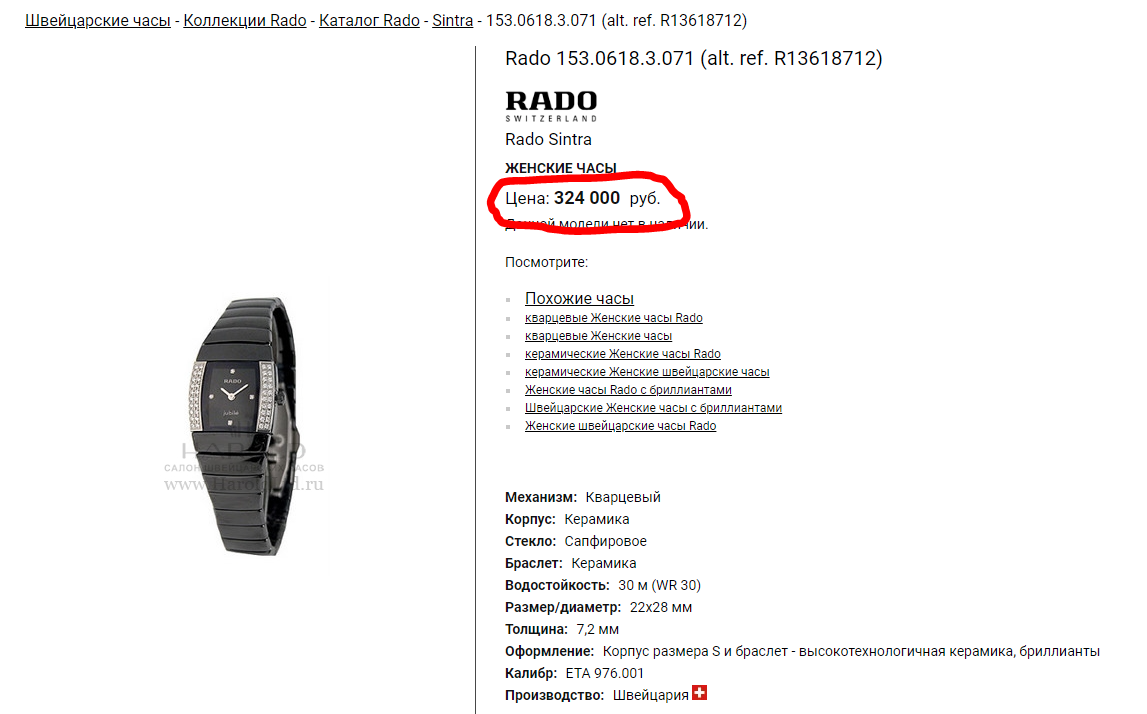Go to Коллекции Rado breadcrumb
This screenshot has width=1147, height=714.
coord(244,20)
